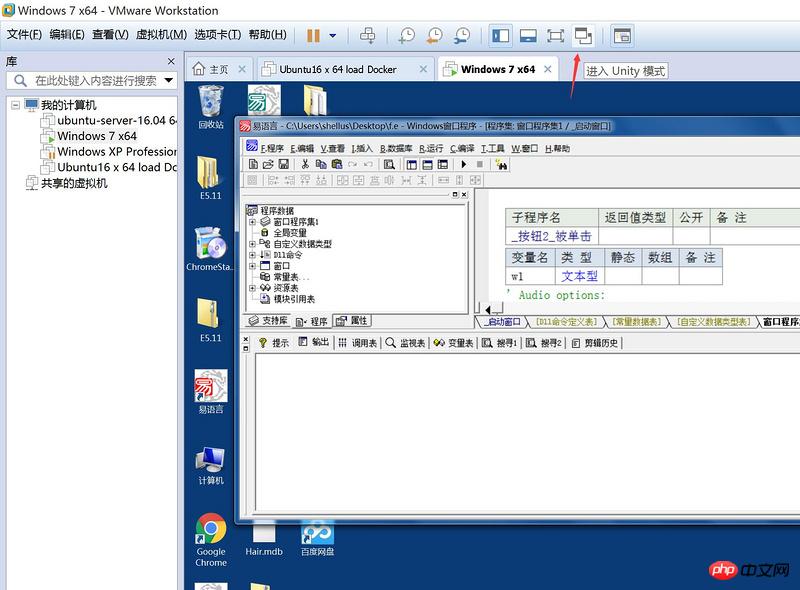
Task: Click the new file icon in 易语言 toolbar
Action: click(x=253, y=164)
